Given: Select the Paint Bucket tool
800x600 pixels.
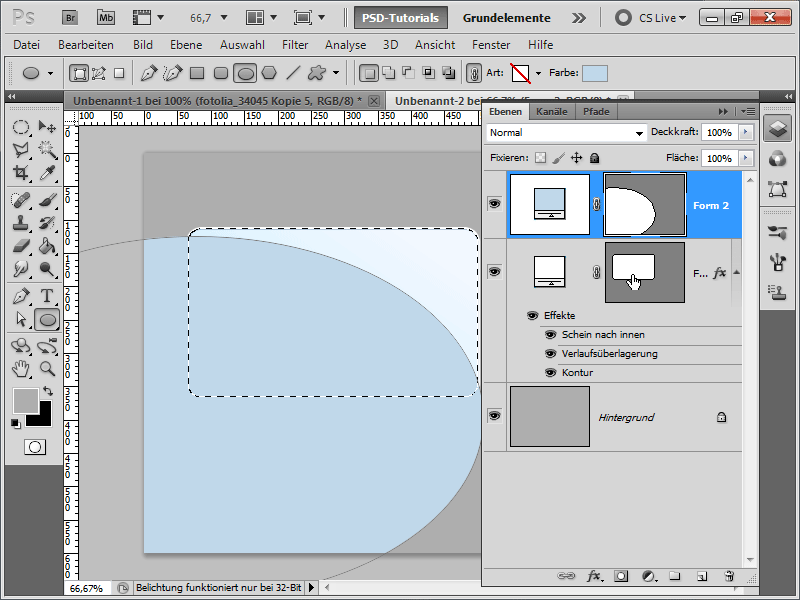Looking at the screenshot, I should [47, 246].
